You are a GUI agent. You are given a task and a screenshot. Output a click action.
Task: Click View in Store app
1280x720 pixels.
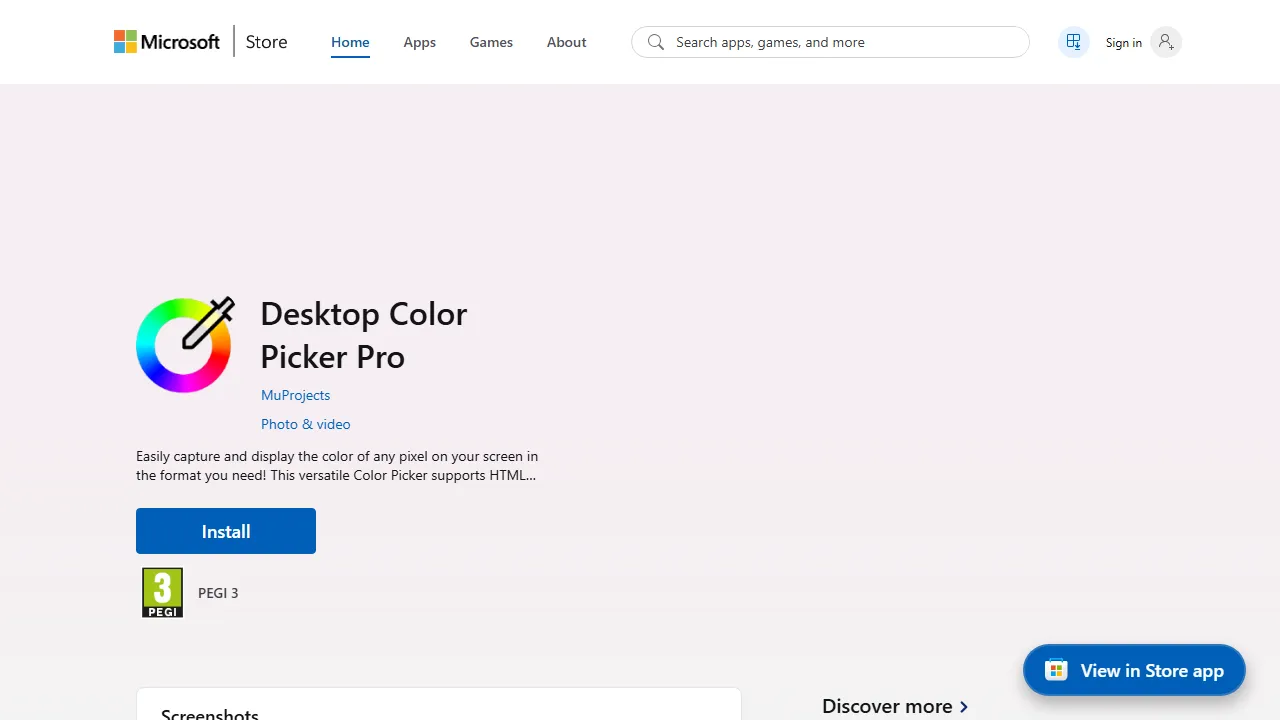coord(1134,670)
